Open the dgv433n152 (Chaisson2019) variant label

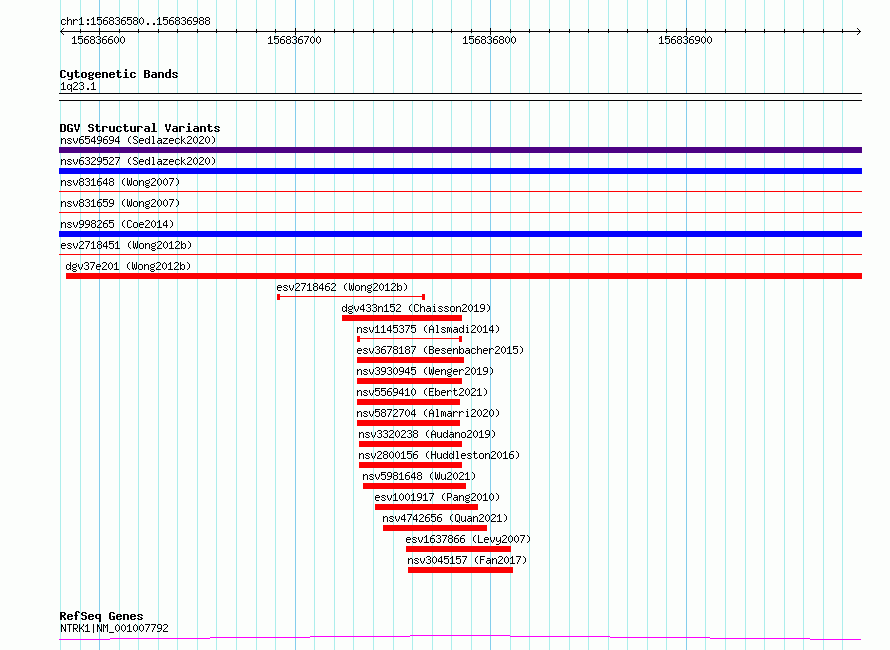tap(416, 308)
